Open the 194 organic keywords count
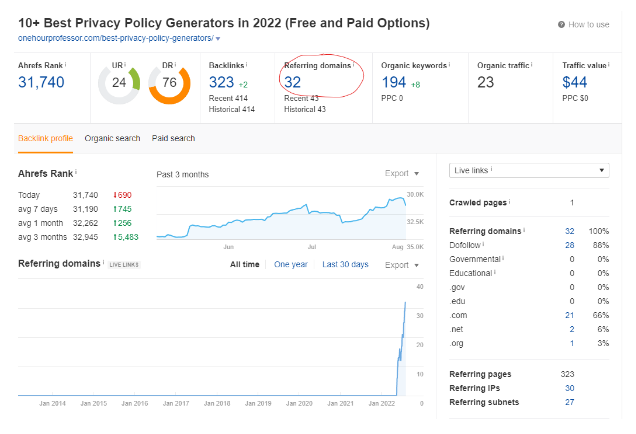636x434 pixels. pos(394,82)
